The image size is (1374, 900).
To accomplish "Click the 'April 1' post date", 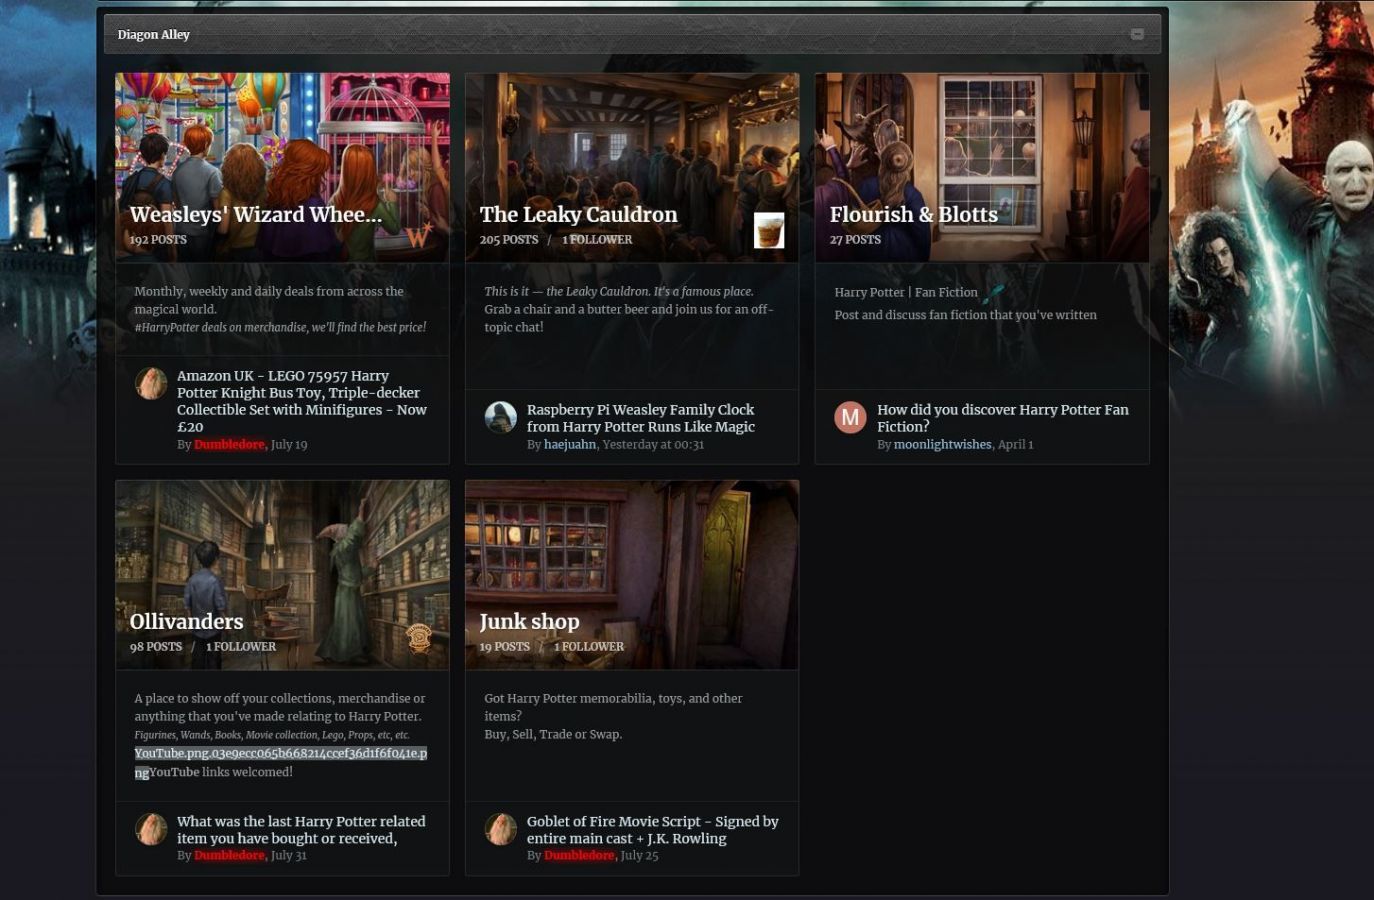I will pos(1016,444).
